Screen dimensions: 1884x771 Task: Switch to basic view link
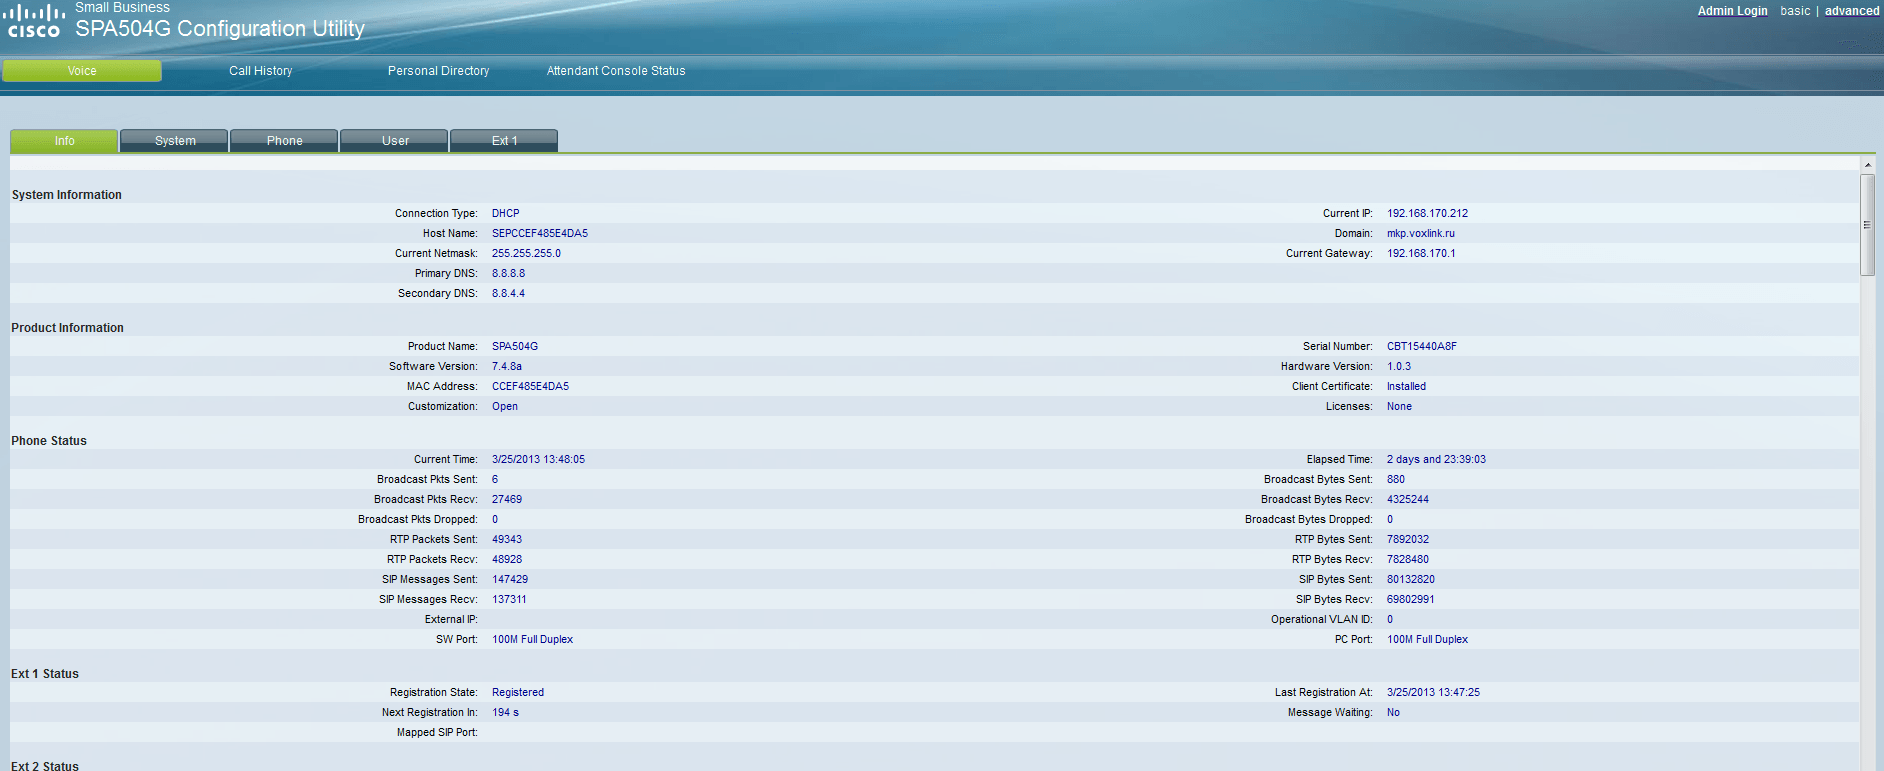click(1795, 11)
